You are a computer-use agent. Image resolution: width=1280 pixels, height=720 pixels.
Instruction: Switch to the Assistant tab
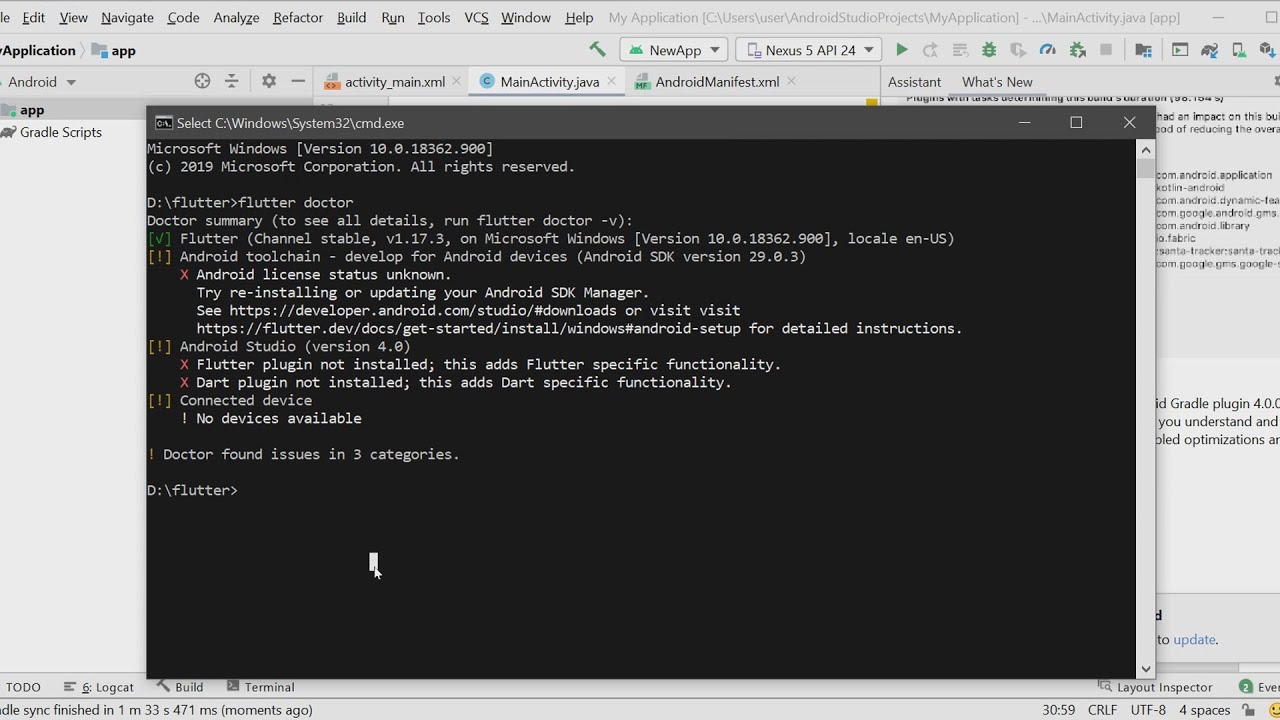914,82
